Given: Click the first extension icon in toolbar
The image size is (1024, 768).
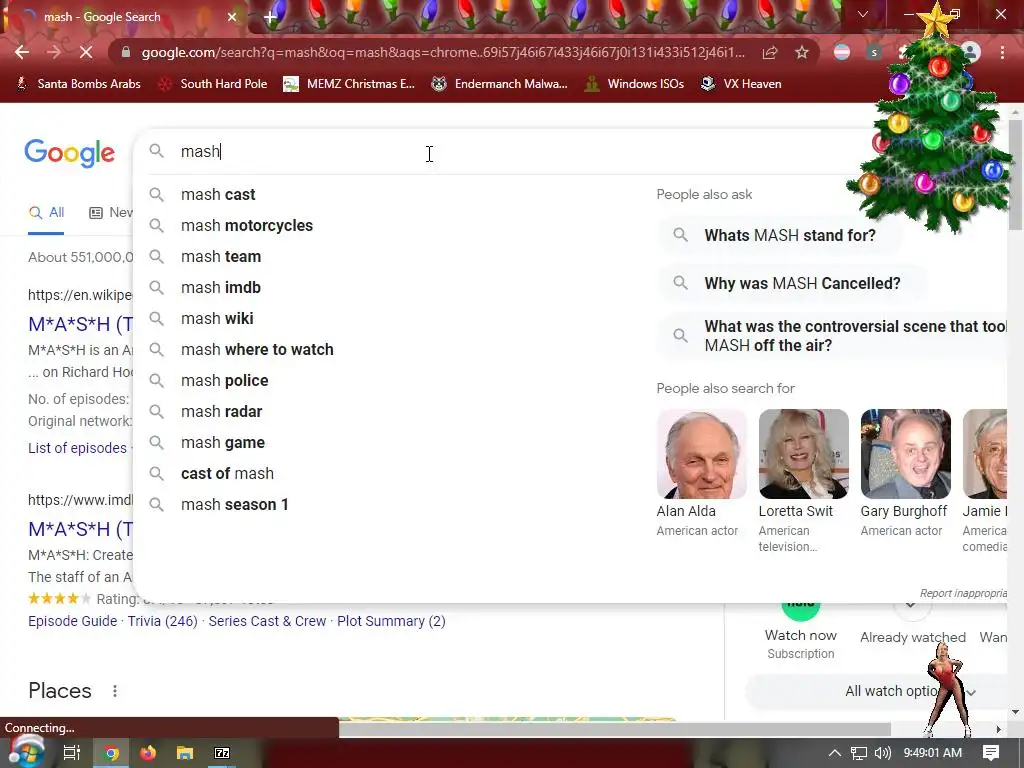Looking at the screenshot, I should 842,52.
